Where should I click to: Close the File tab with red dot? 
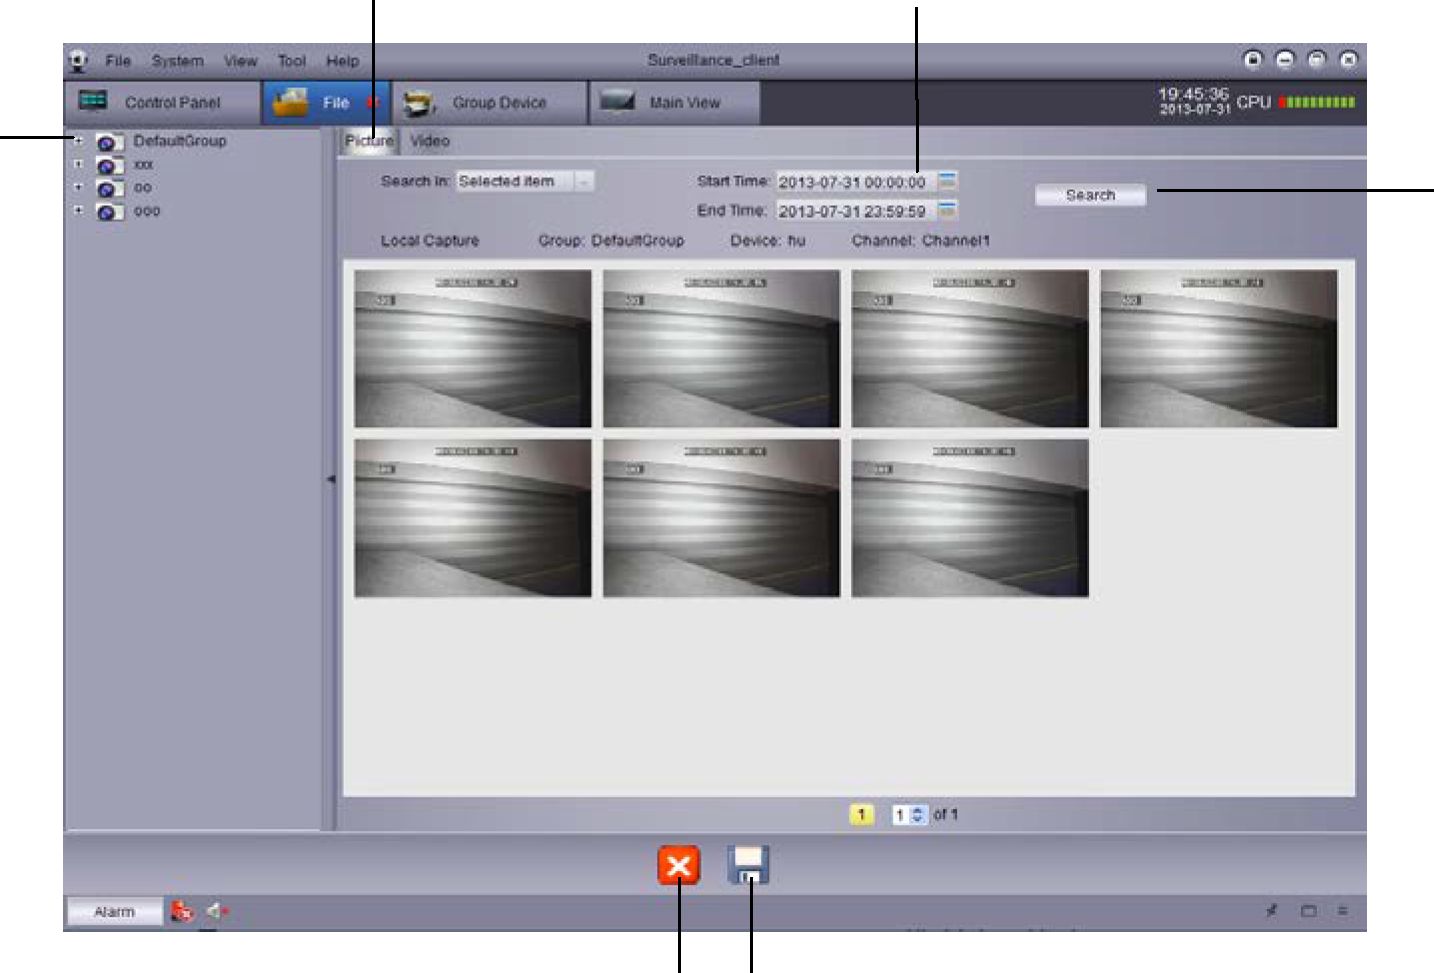372,103
